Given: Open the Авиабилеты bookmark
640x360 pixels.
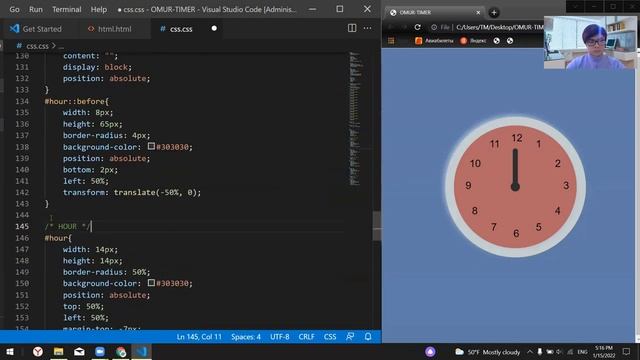Looking at the screenshot, I should tap(434, 40).
